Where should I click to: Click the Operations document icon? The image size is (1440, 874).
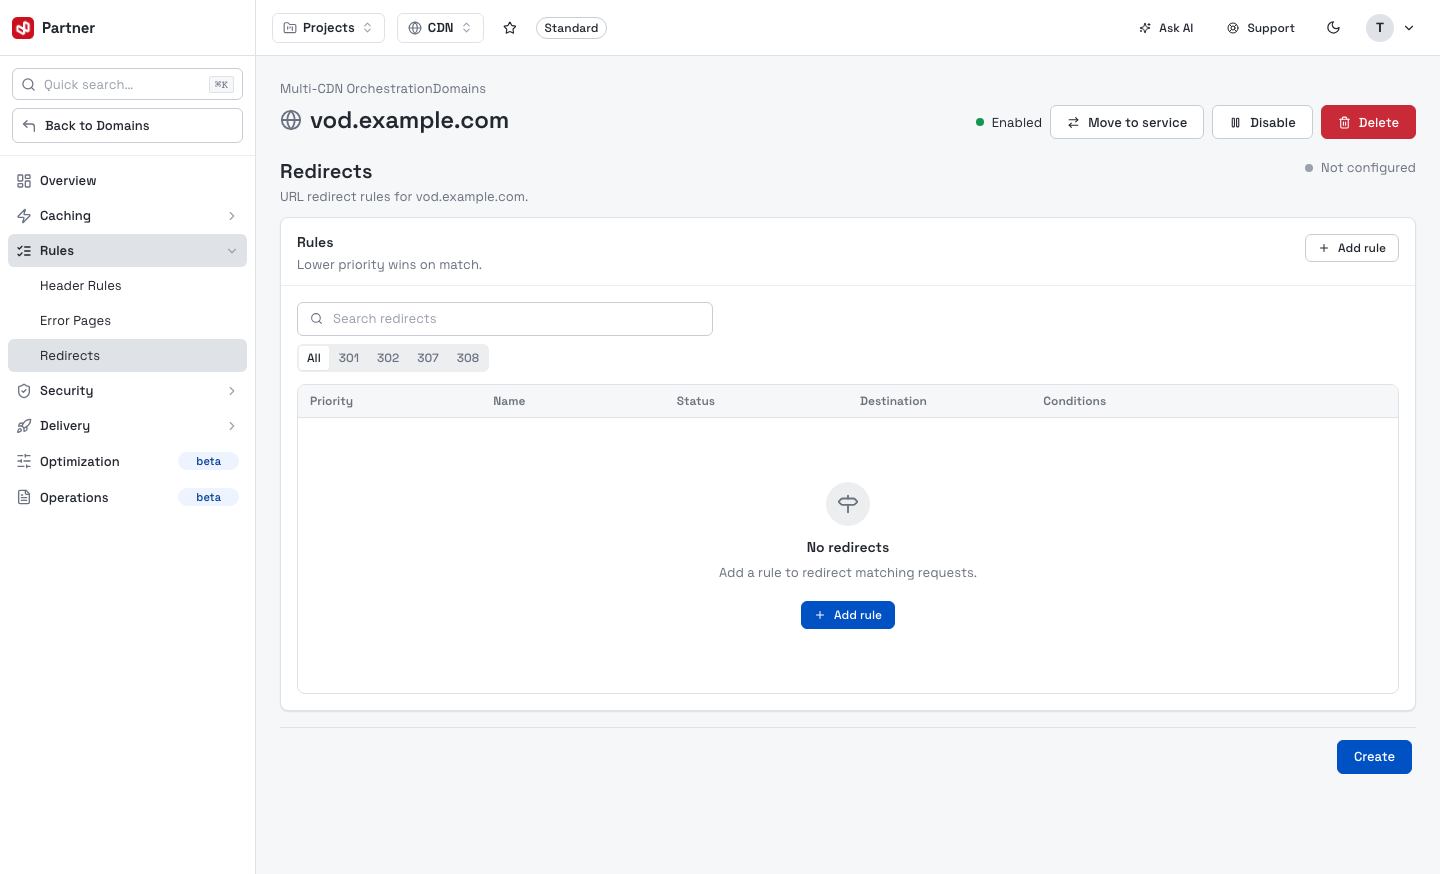click(24, 497)
